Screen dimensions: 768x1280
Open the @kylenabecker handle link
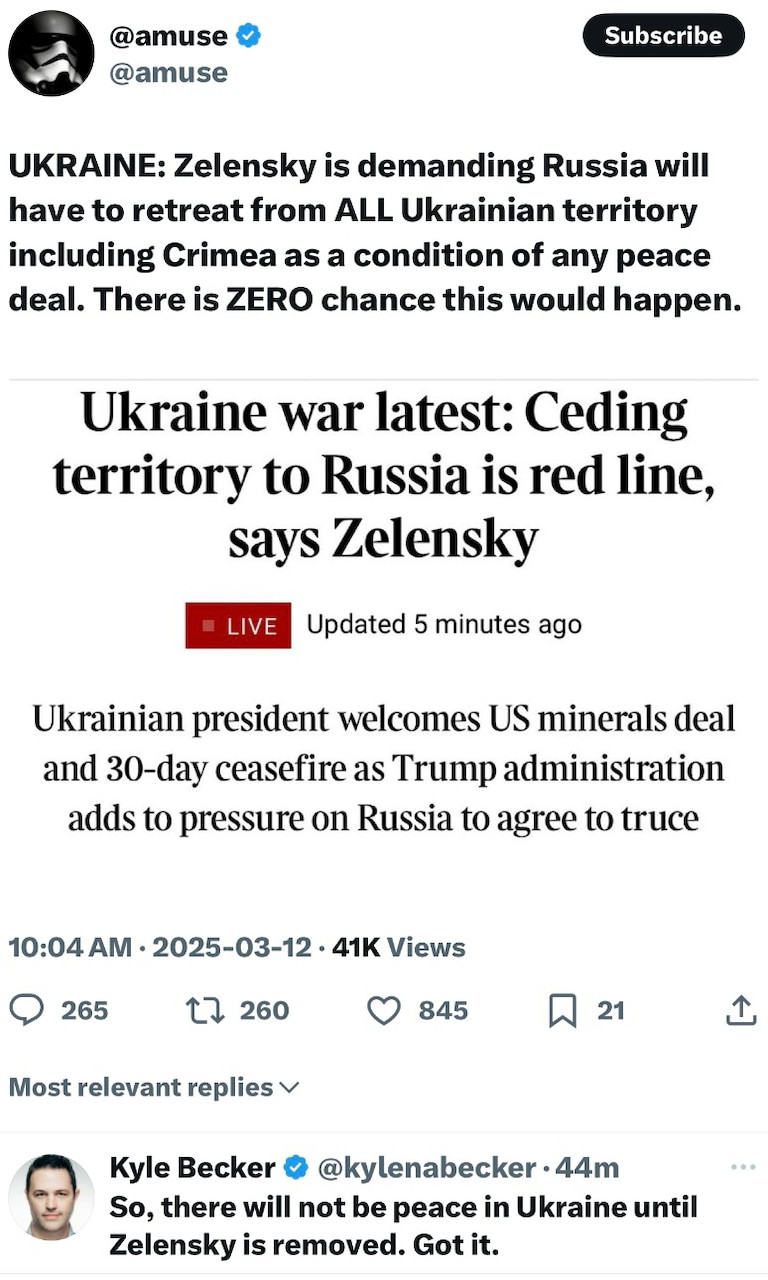tap(426, 1167)
